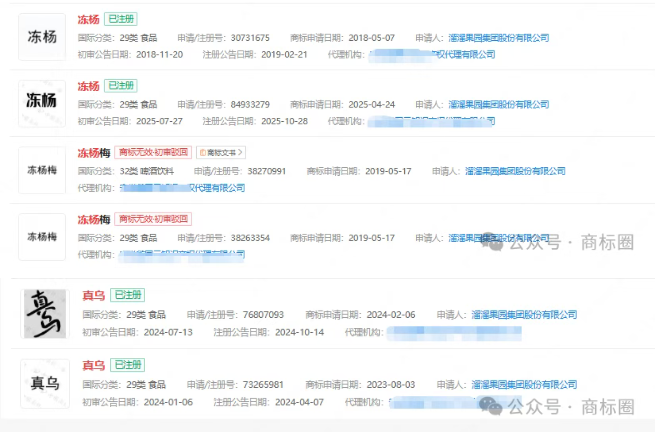This screenshot has height=433, width=658.
Task: Open the 冻杨 title link filed 2018-05-07
Action: pos(88,20)
